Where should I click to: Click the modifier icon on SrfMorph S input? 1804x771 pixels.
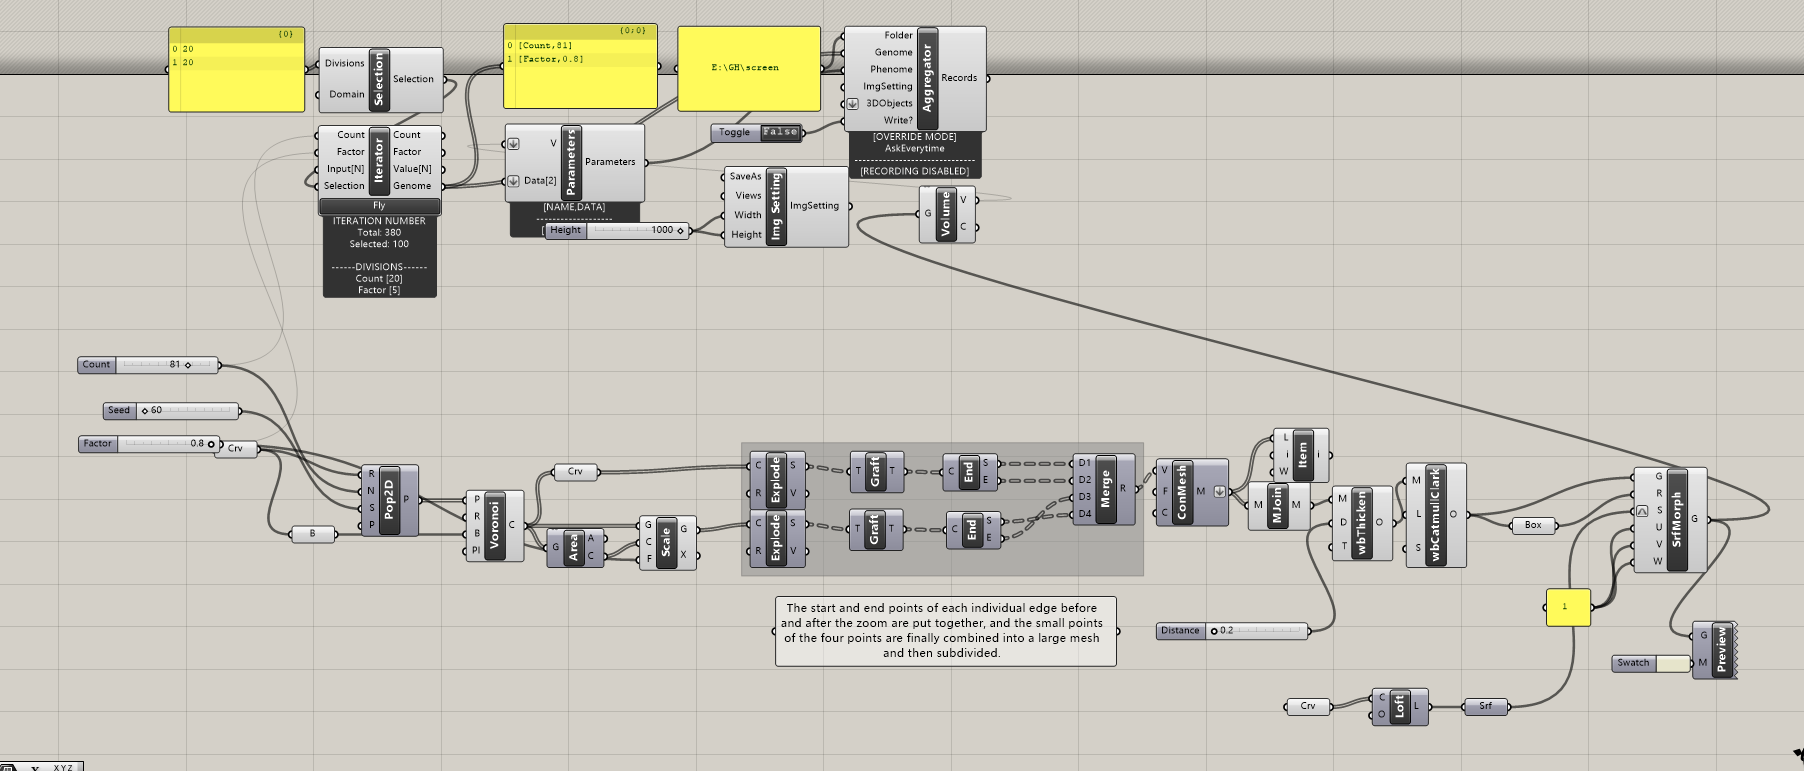[1642, 511]
